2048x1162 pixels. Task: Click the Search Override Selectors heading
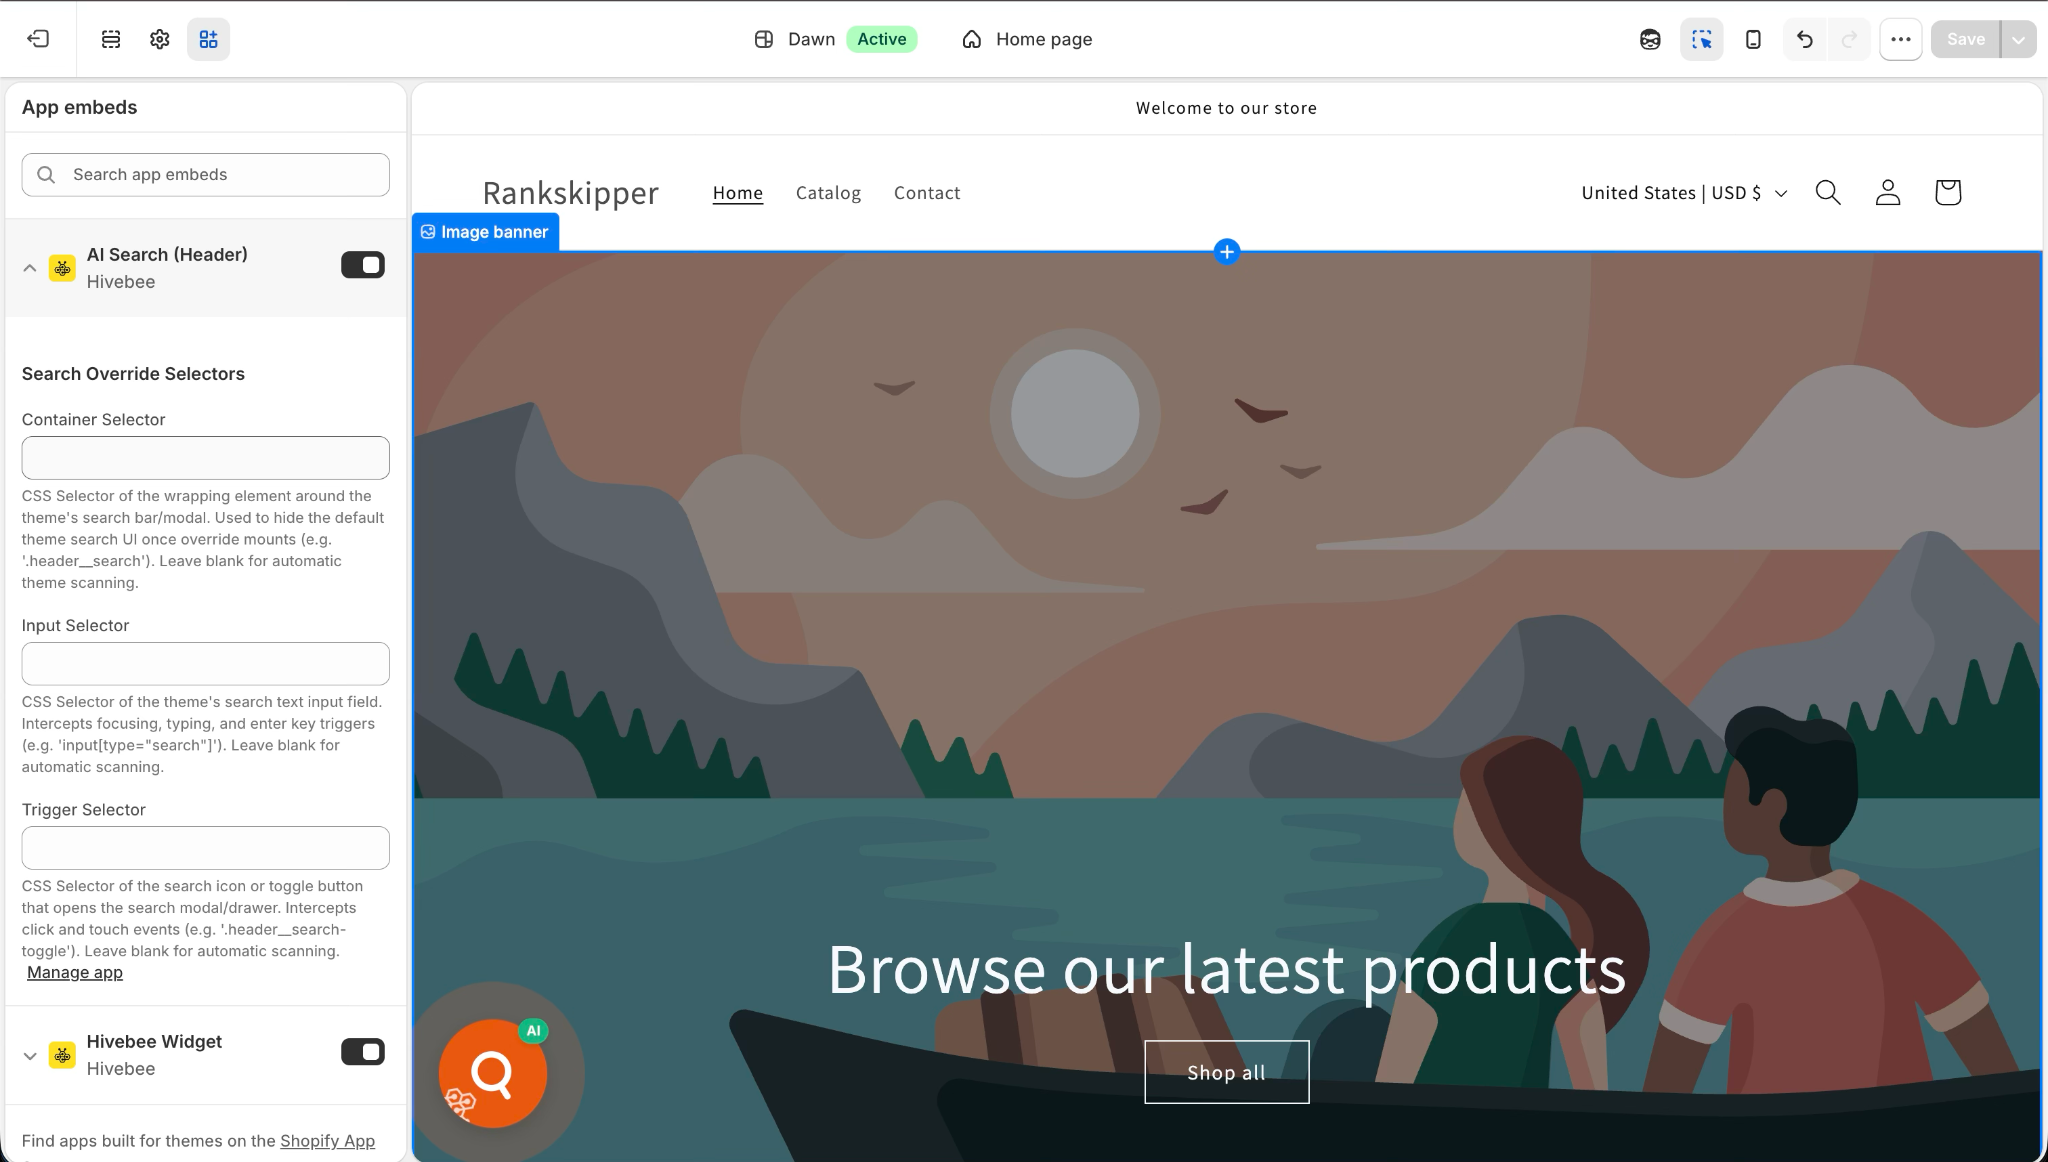(x=133, y=374)
